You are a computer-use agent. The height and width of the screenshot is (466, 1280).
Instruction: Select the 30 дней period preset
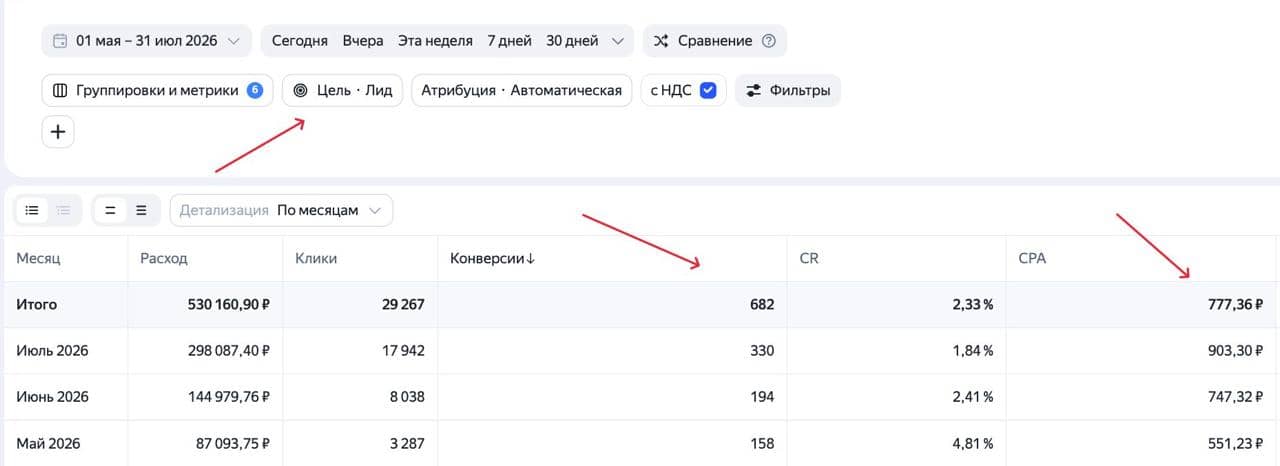click(572, 41)
